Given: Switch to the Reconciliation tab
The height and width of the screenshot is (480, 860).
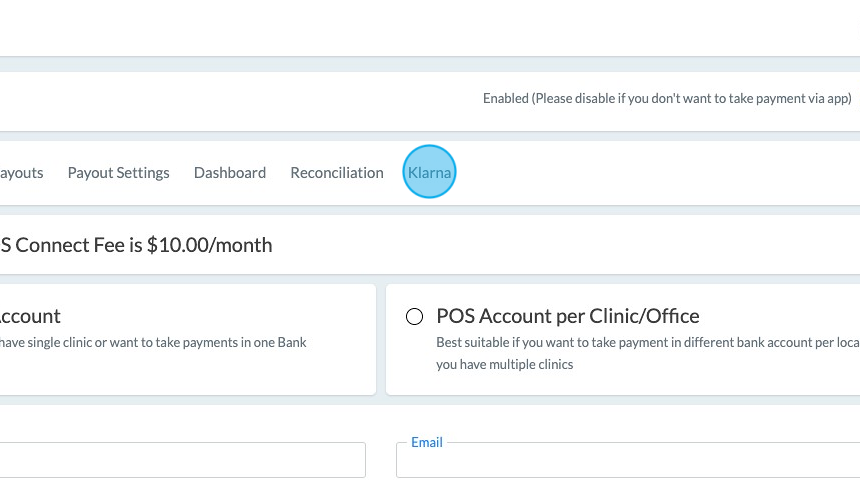Looking at the screenshot, I should coord(337,173).
